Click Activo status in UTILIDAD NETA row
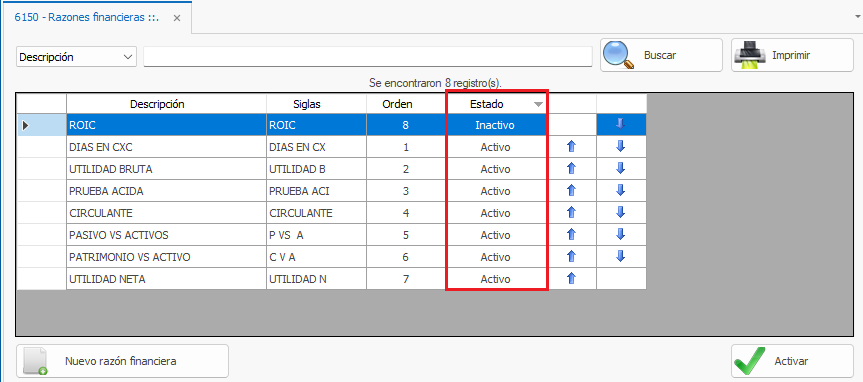Image resolution: width=863 pixels, height=382 pixels. click(495, 279)
